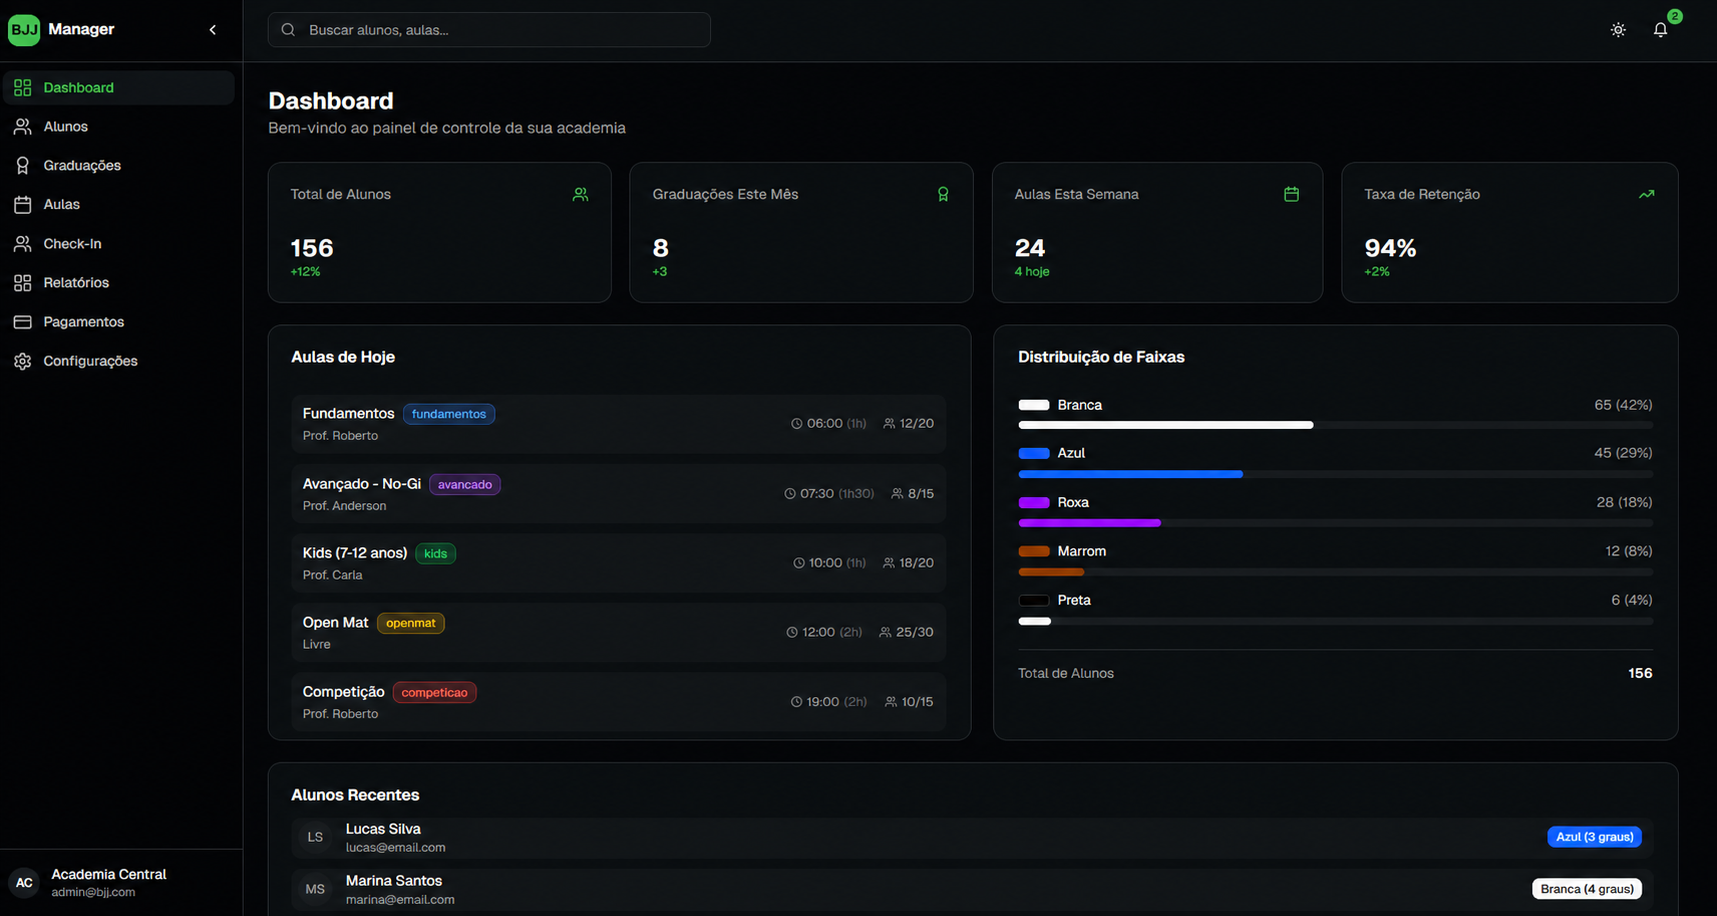Image resolution: width=1717 pixels, height=916 pixels.
Task: Click the Aulas calendar icon in sidebar
Action: click(x=23, y=205)
